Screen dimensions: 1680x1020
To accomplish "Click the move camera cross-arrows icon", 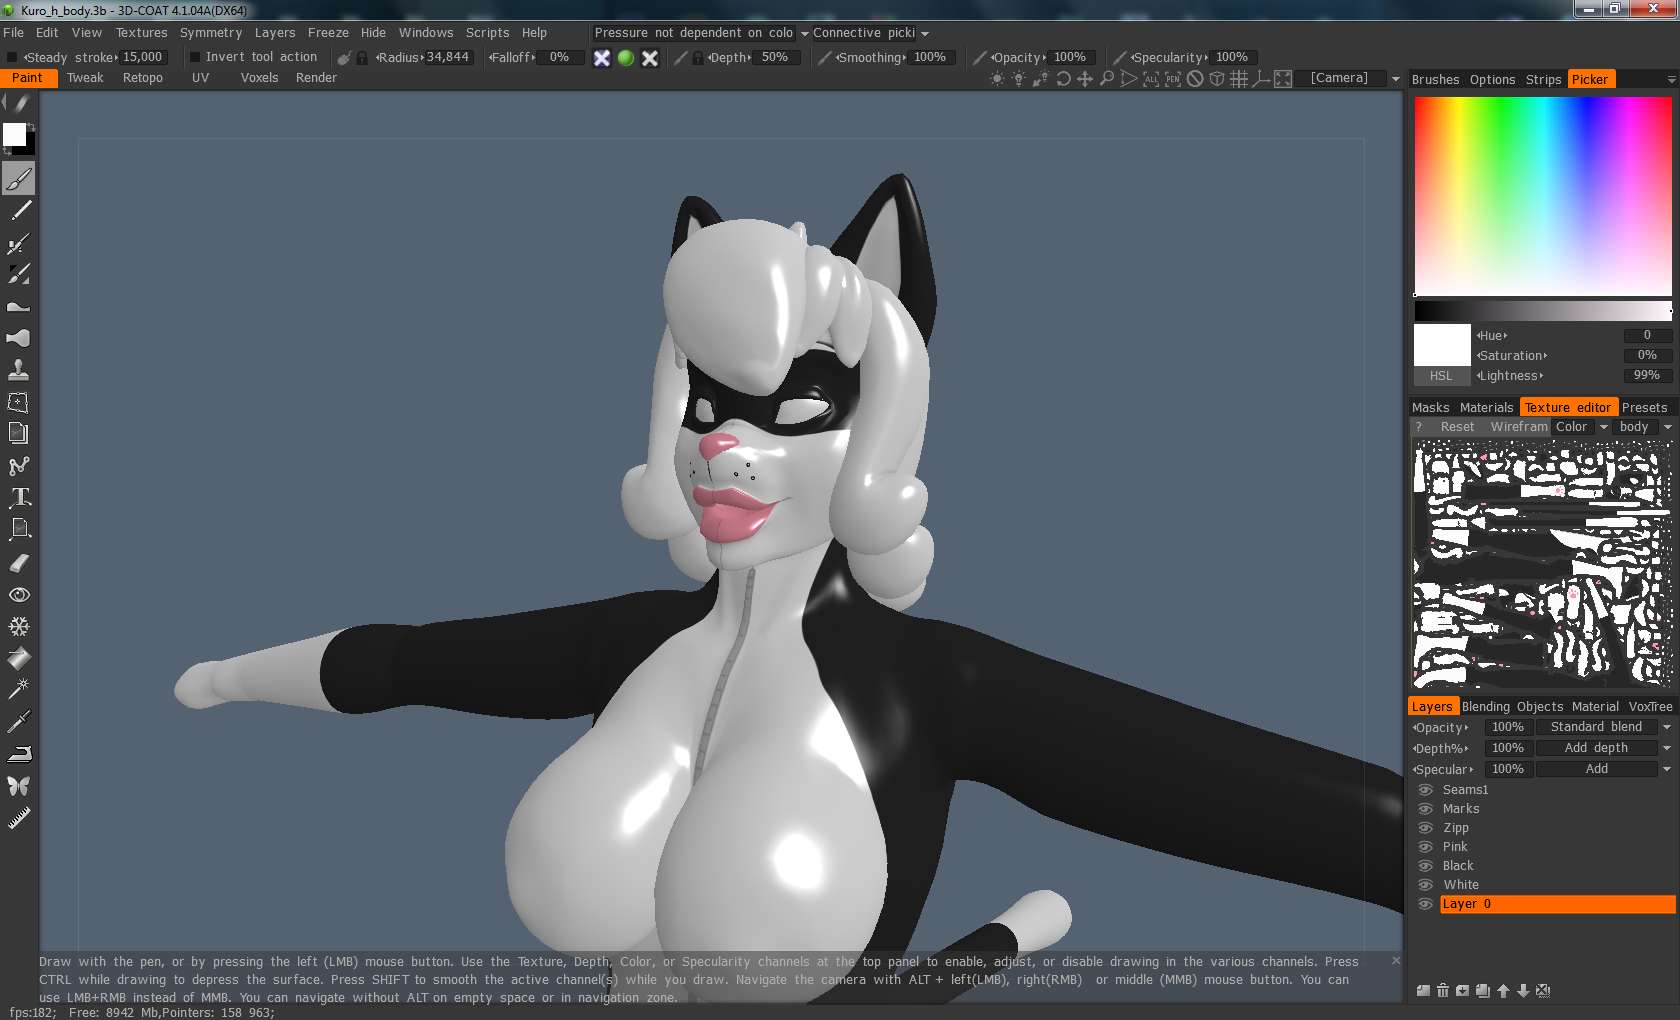I will pyautogui.click(x=1085, y=79).
